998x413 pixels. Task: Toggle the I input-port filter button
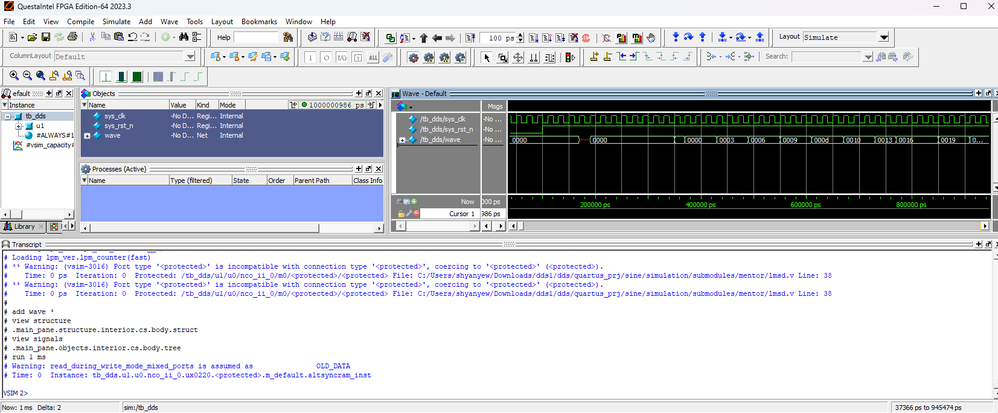point(312,57)
